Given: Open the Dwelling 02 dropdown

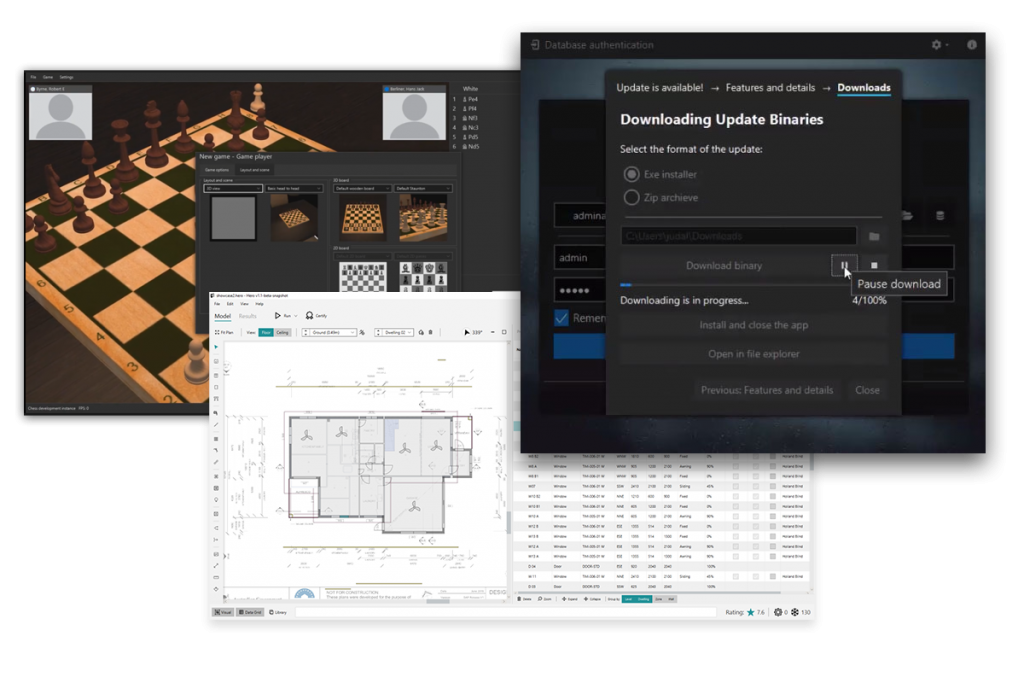Looking at the screenshot, I should point(395,332).
